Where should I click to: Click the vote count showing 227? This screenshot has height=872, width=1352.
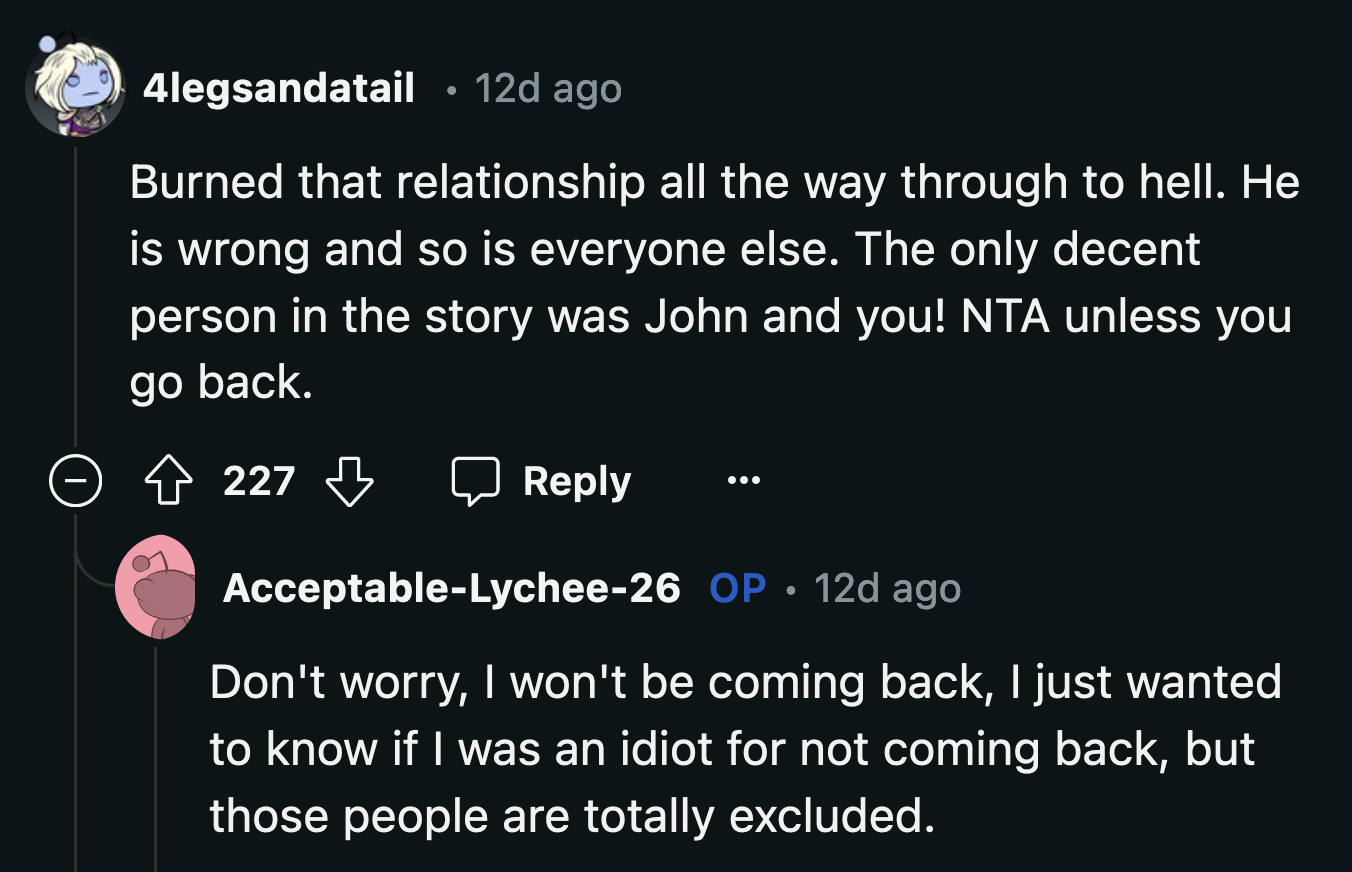[259, 480]
